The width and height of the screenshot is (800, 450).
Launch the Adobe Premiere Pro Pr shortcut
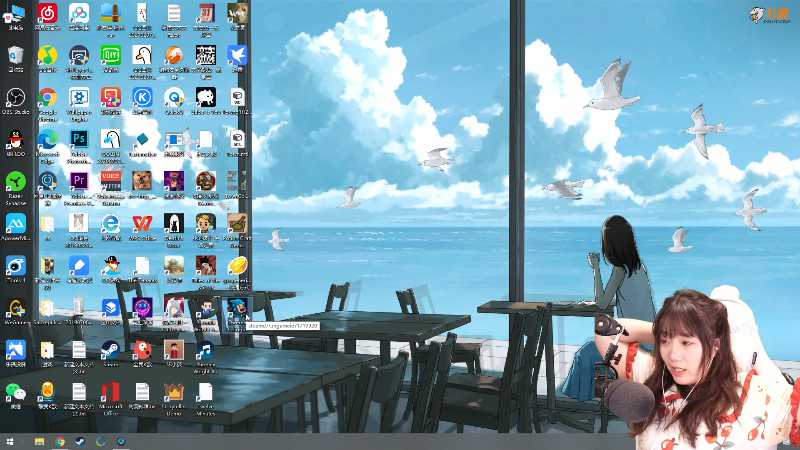point(79,181)
